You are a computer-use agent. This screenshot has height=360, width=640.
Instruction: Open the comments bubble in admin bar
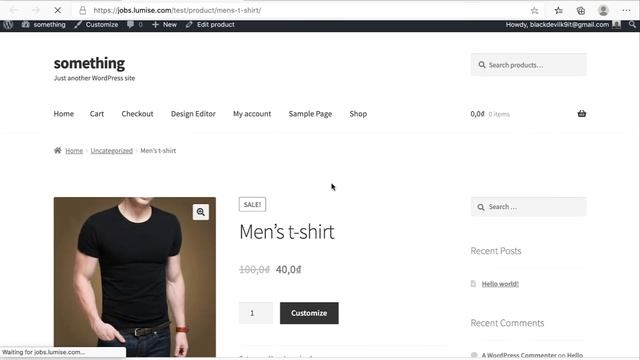135,24
